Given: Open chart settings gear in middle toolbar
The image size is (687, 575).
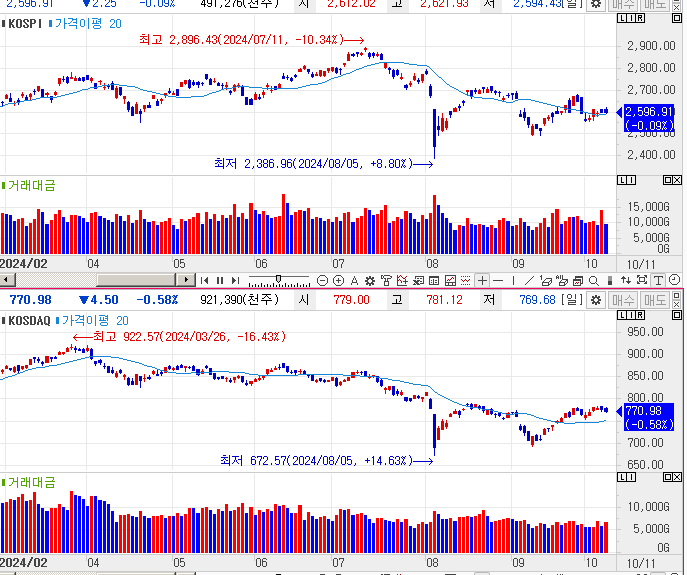Looking at the screenshot, I should tap(370, 280).
